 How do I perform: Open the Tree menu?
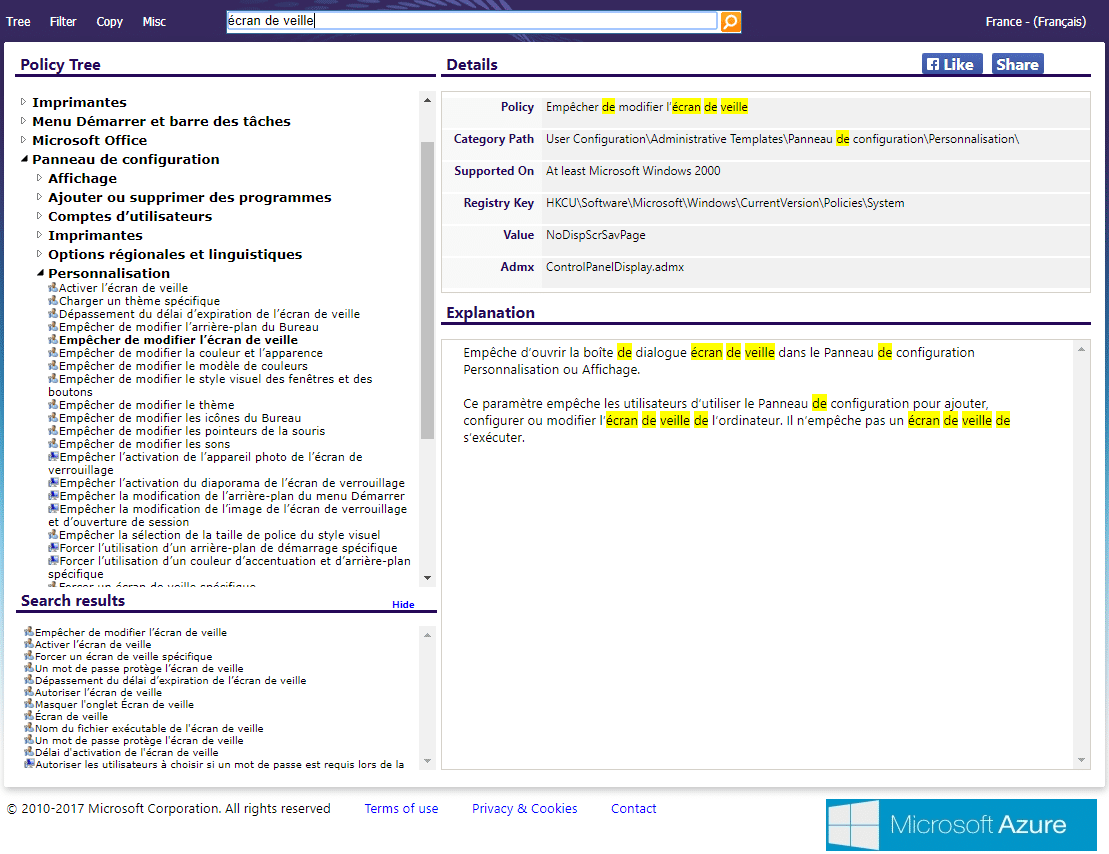point(18,22)
